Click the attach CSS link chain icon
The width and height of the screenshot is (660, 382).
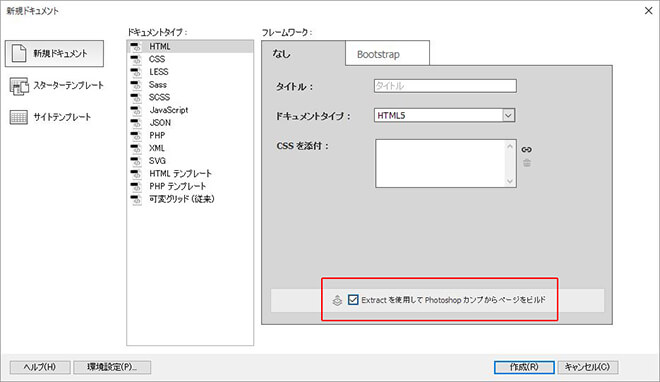click(527, 149)
